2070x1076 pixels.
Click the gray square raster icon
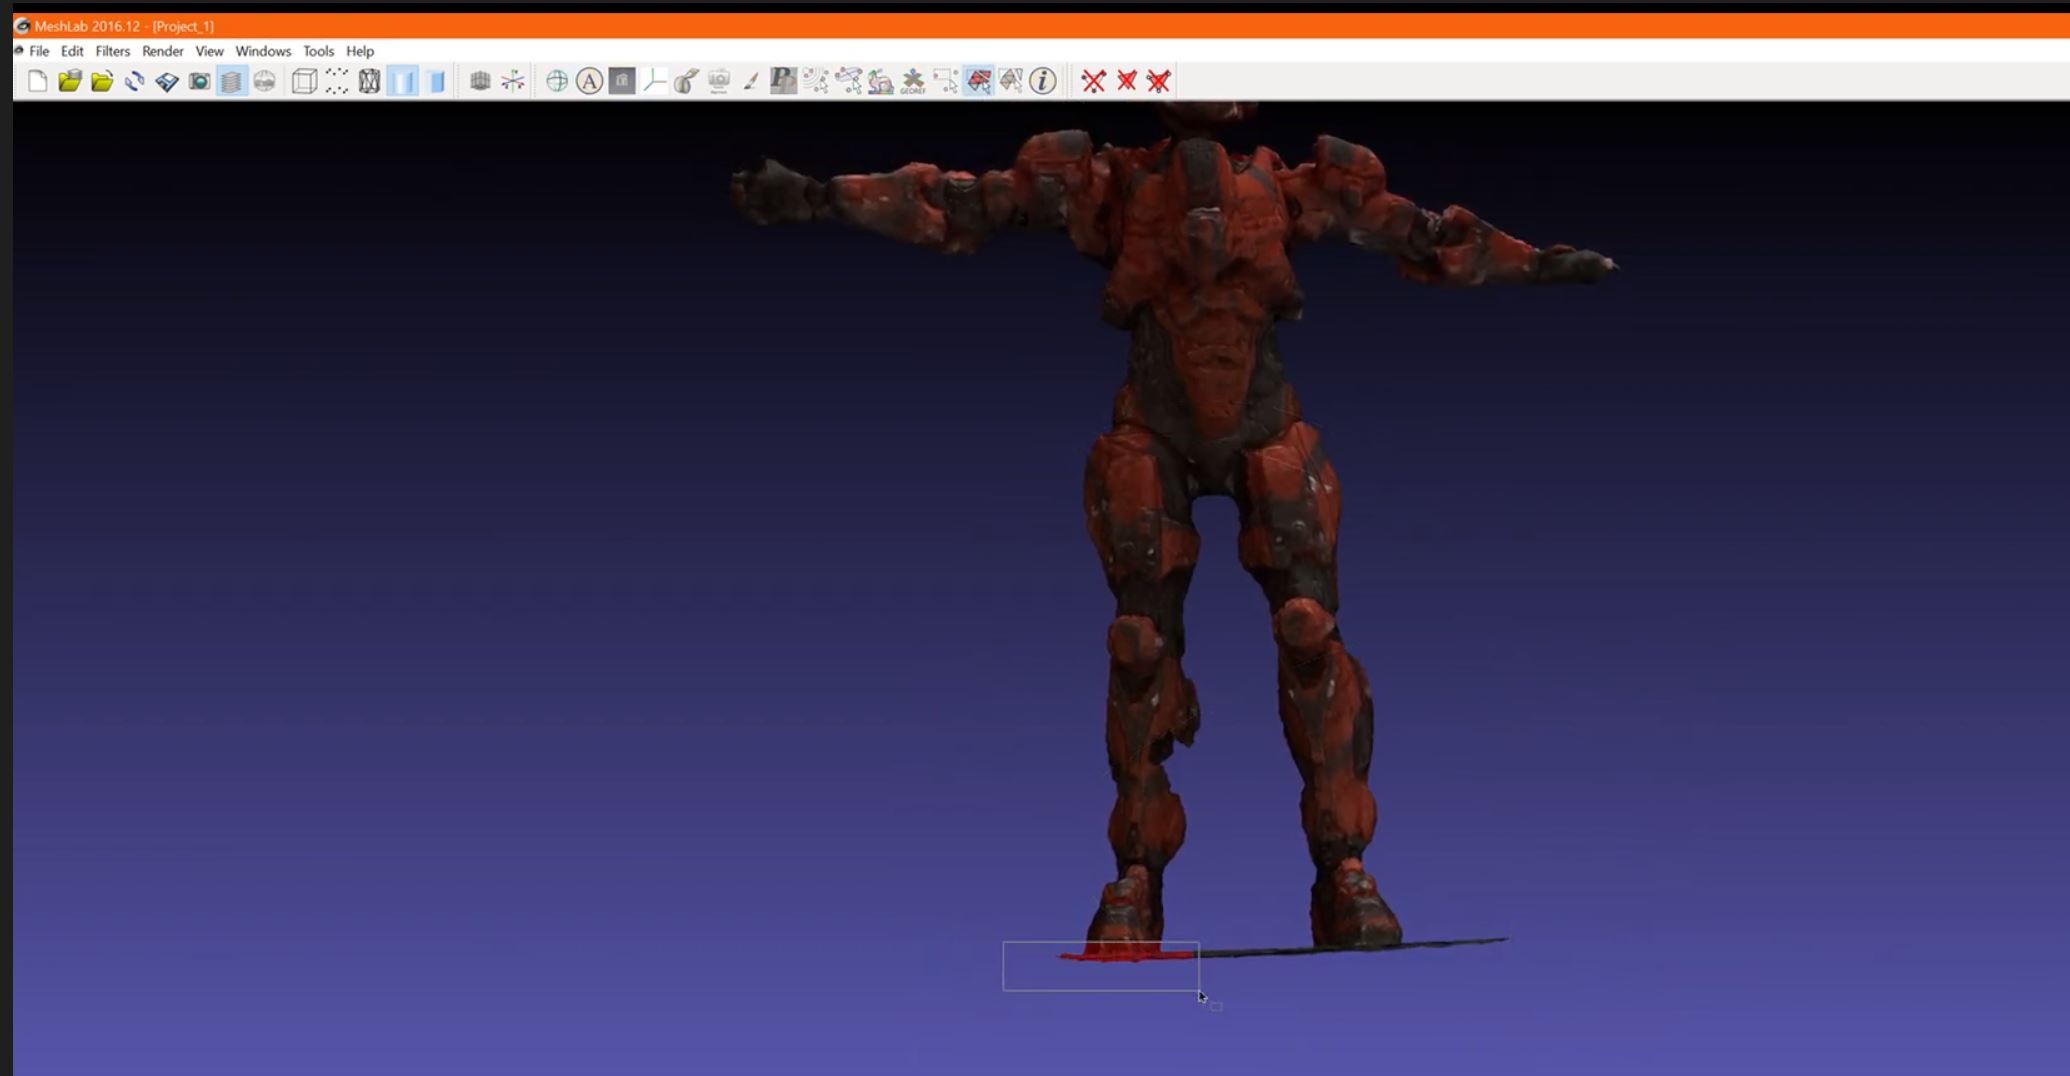click(622, 81)
